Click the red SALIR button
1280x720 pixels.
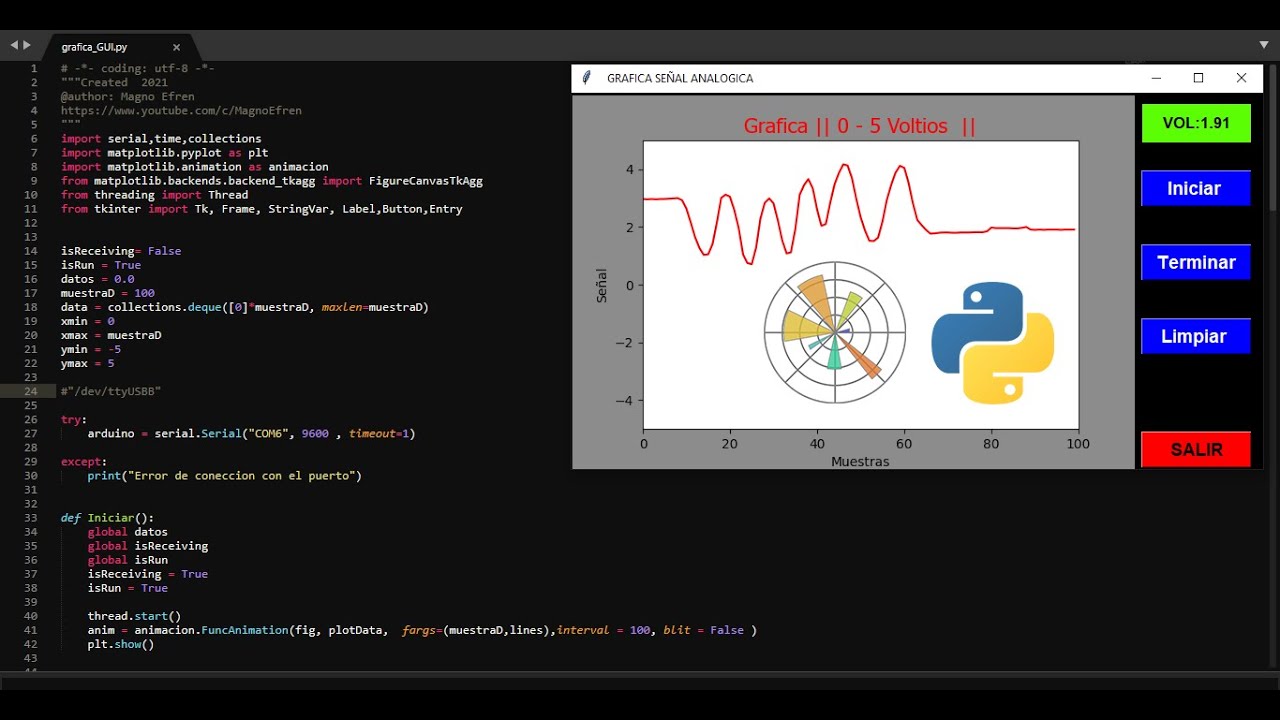coord(1196,449)
